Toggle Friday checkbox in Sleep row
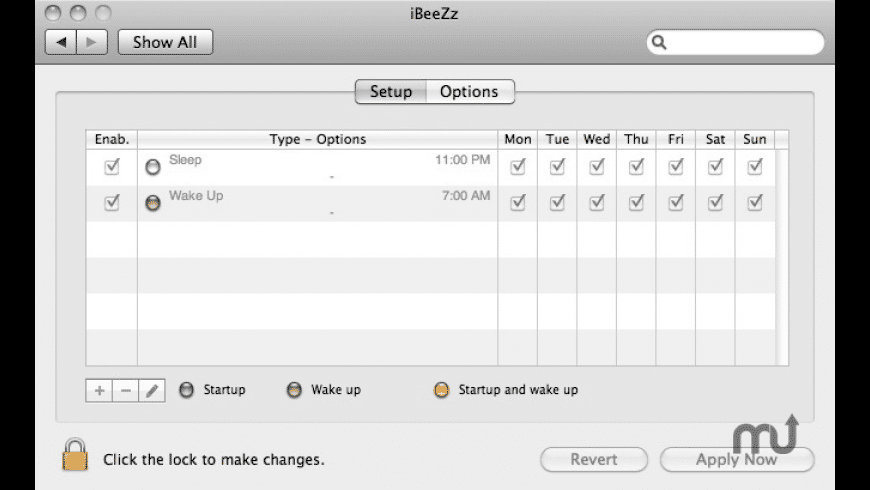The image size is (870, 490). 676,167
